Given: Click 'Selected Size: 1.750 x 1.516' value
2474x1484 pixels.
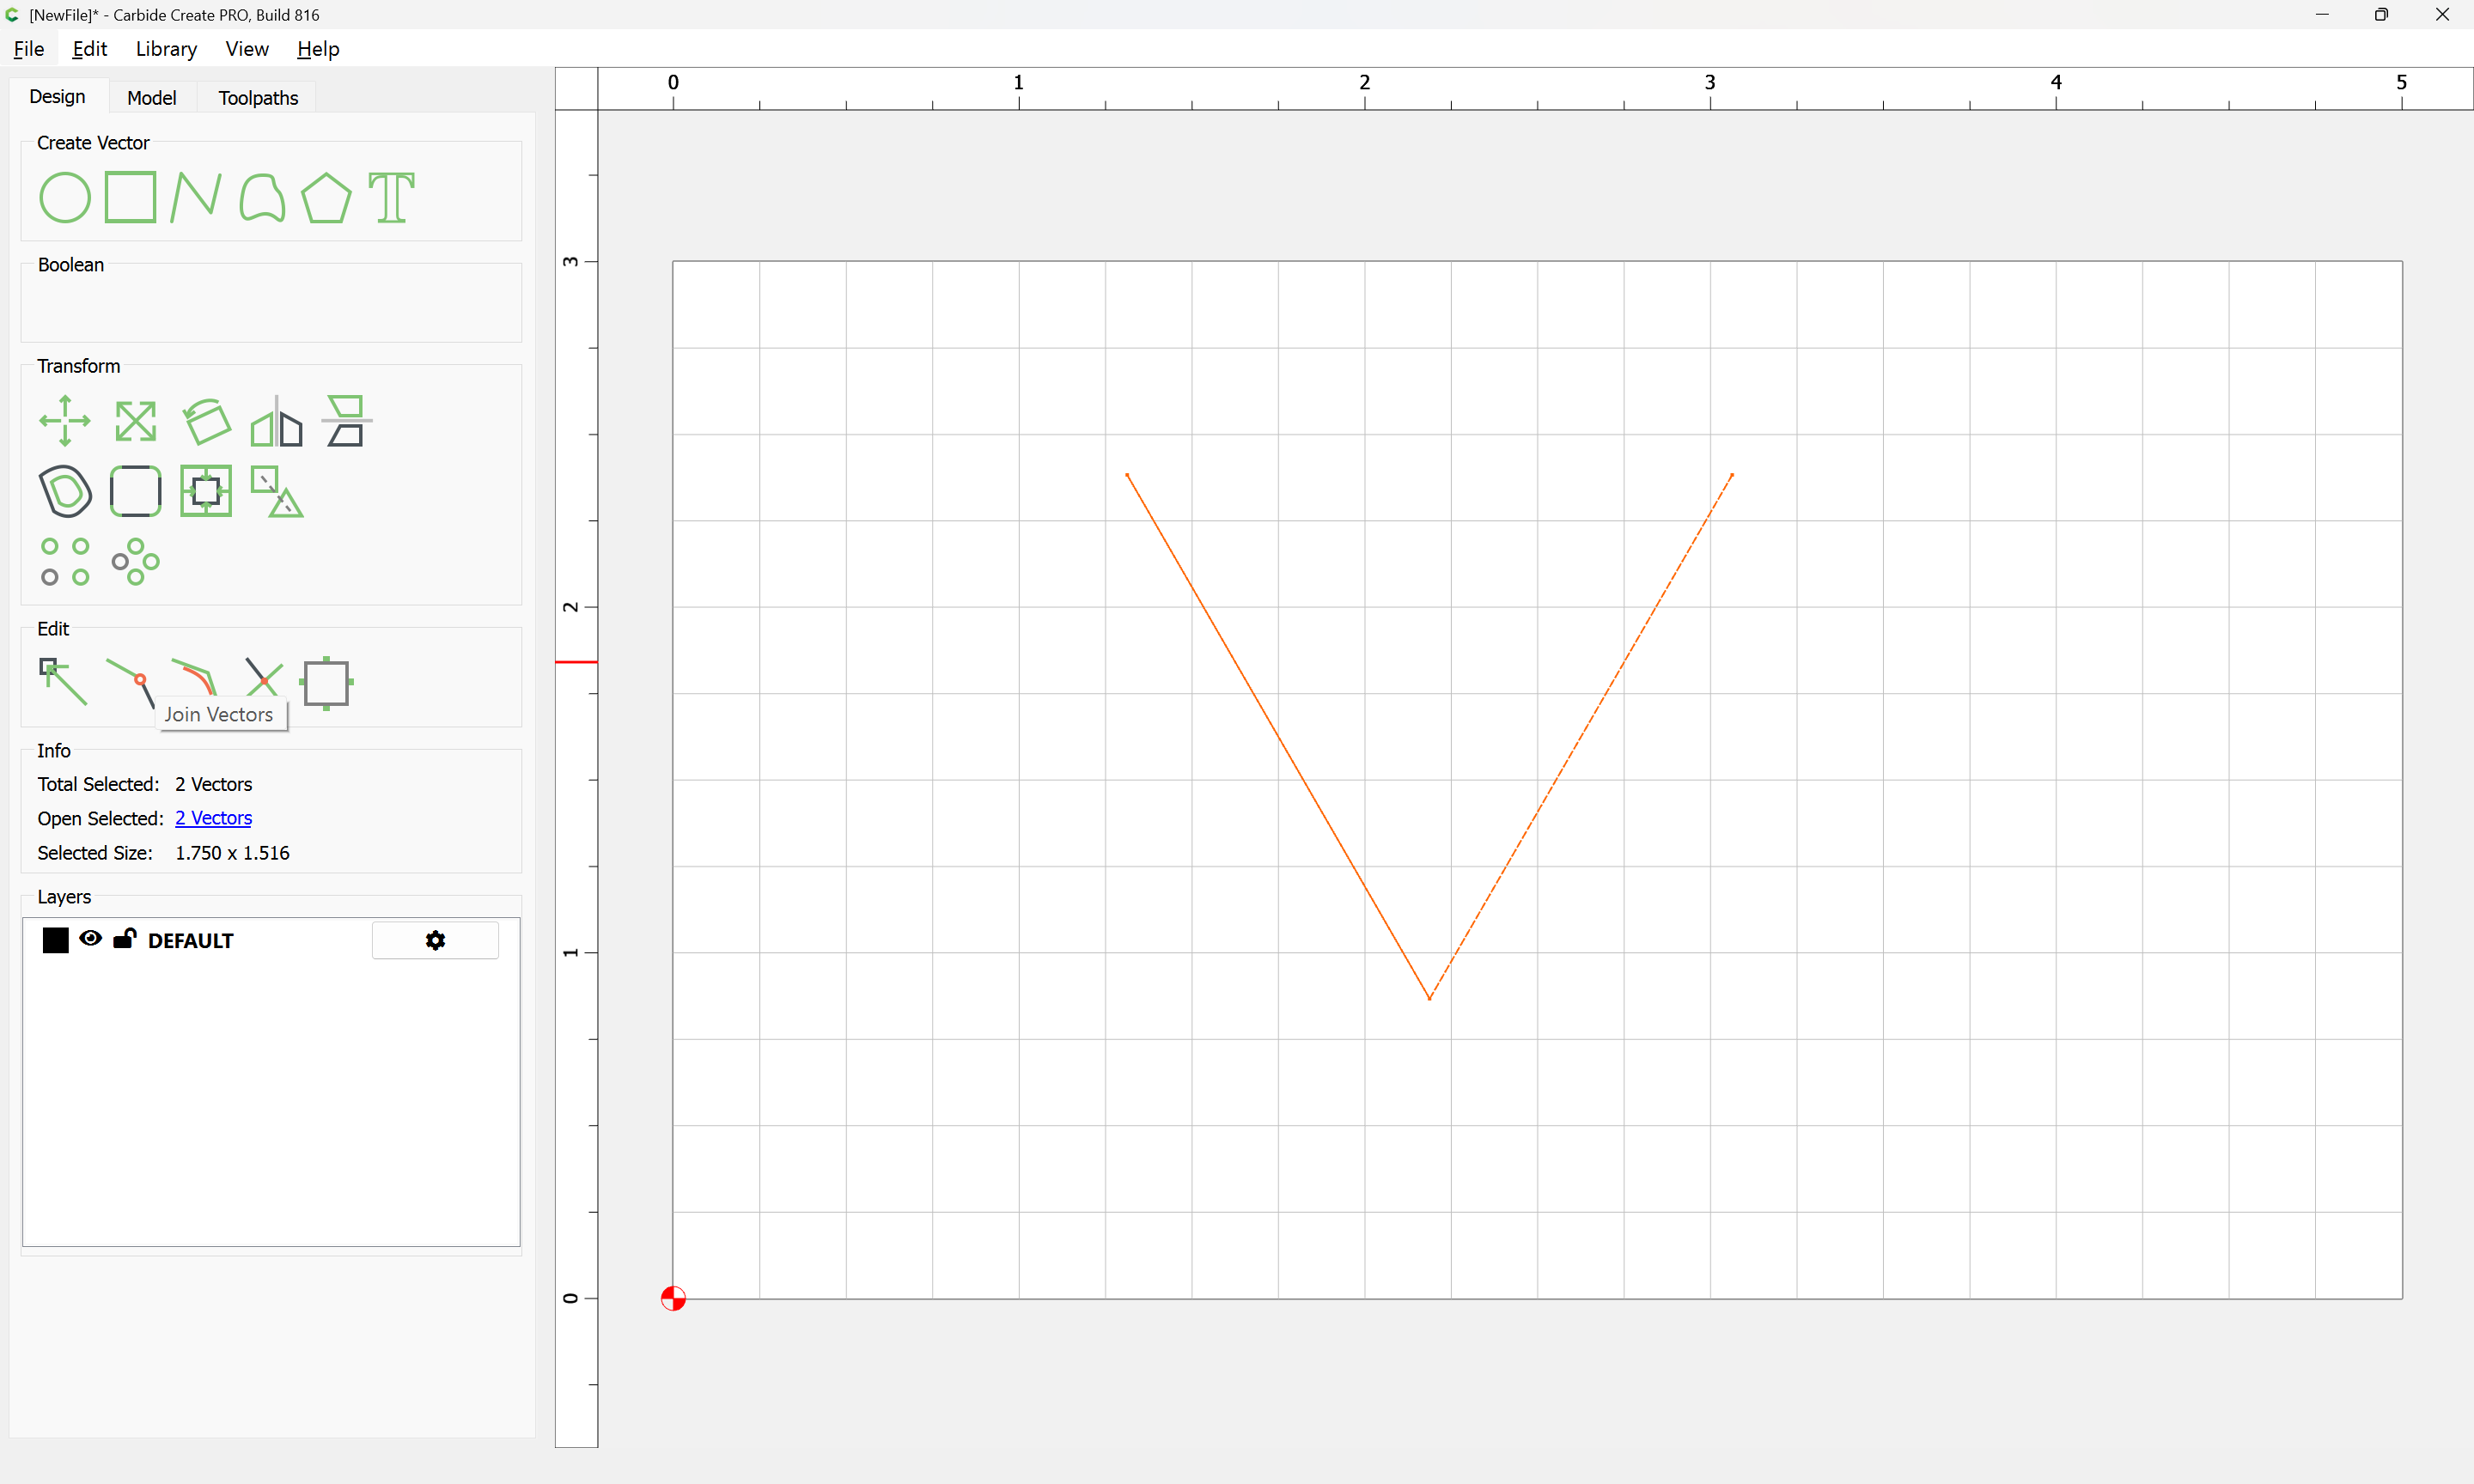Looking at the screenshot, I should tap(232, 853).
